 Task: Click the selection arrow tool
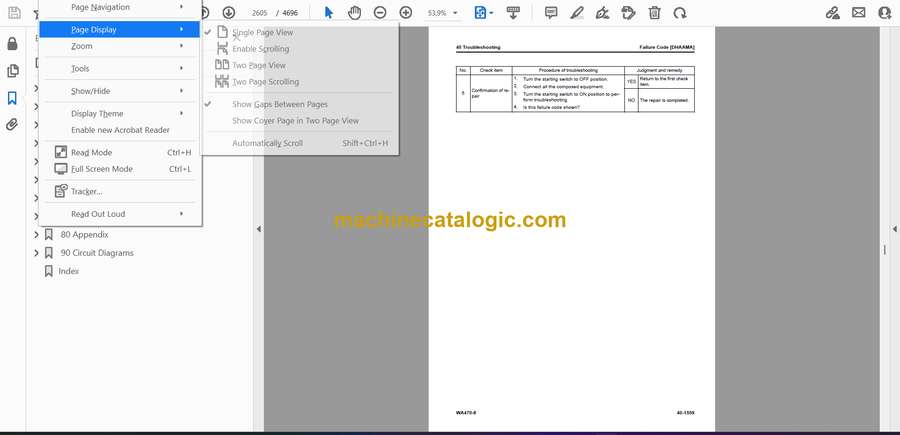point(329,13)
